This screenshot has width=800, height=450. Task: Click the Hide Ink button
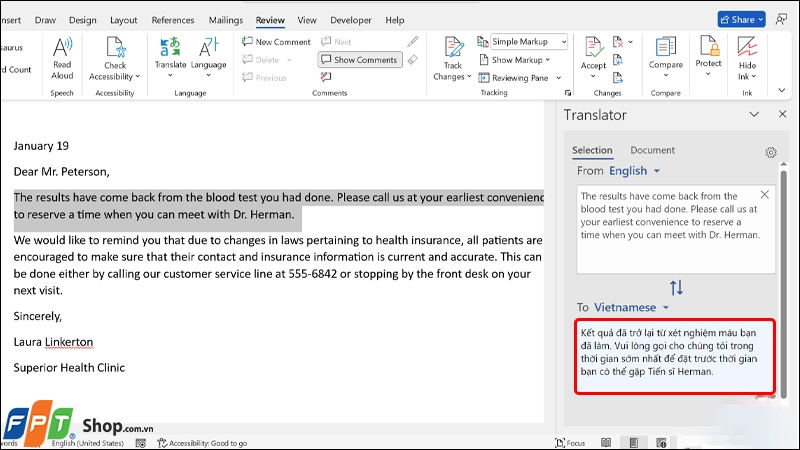point(747,58)
